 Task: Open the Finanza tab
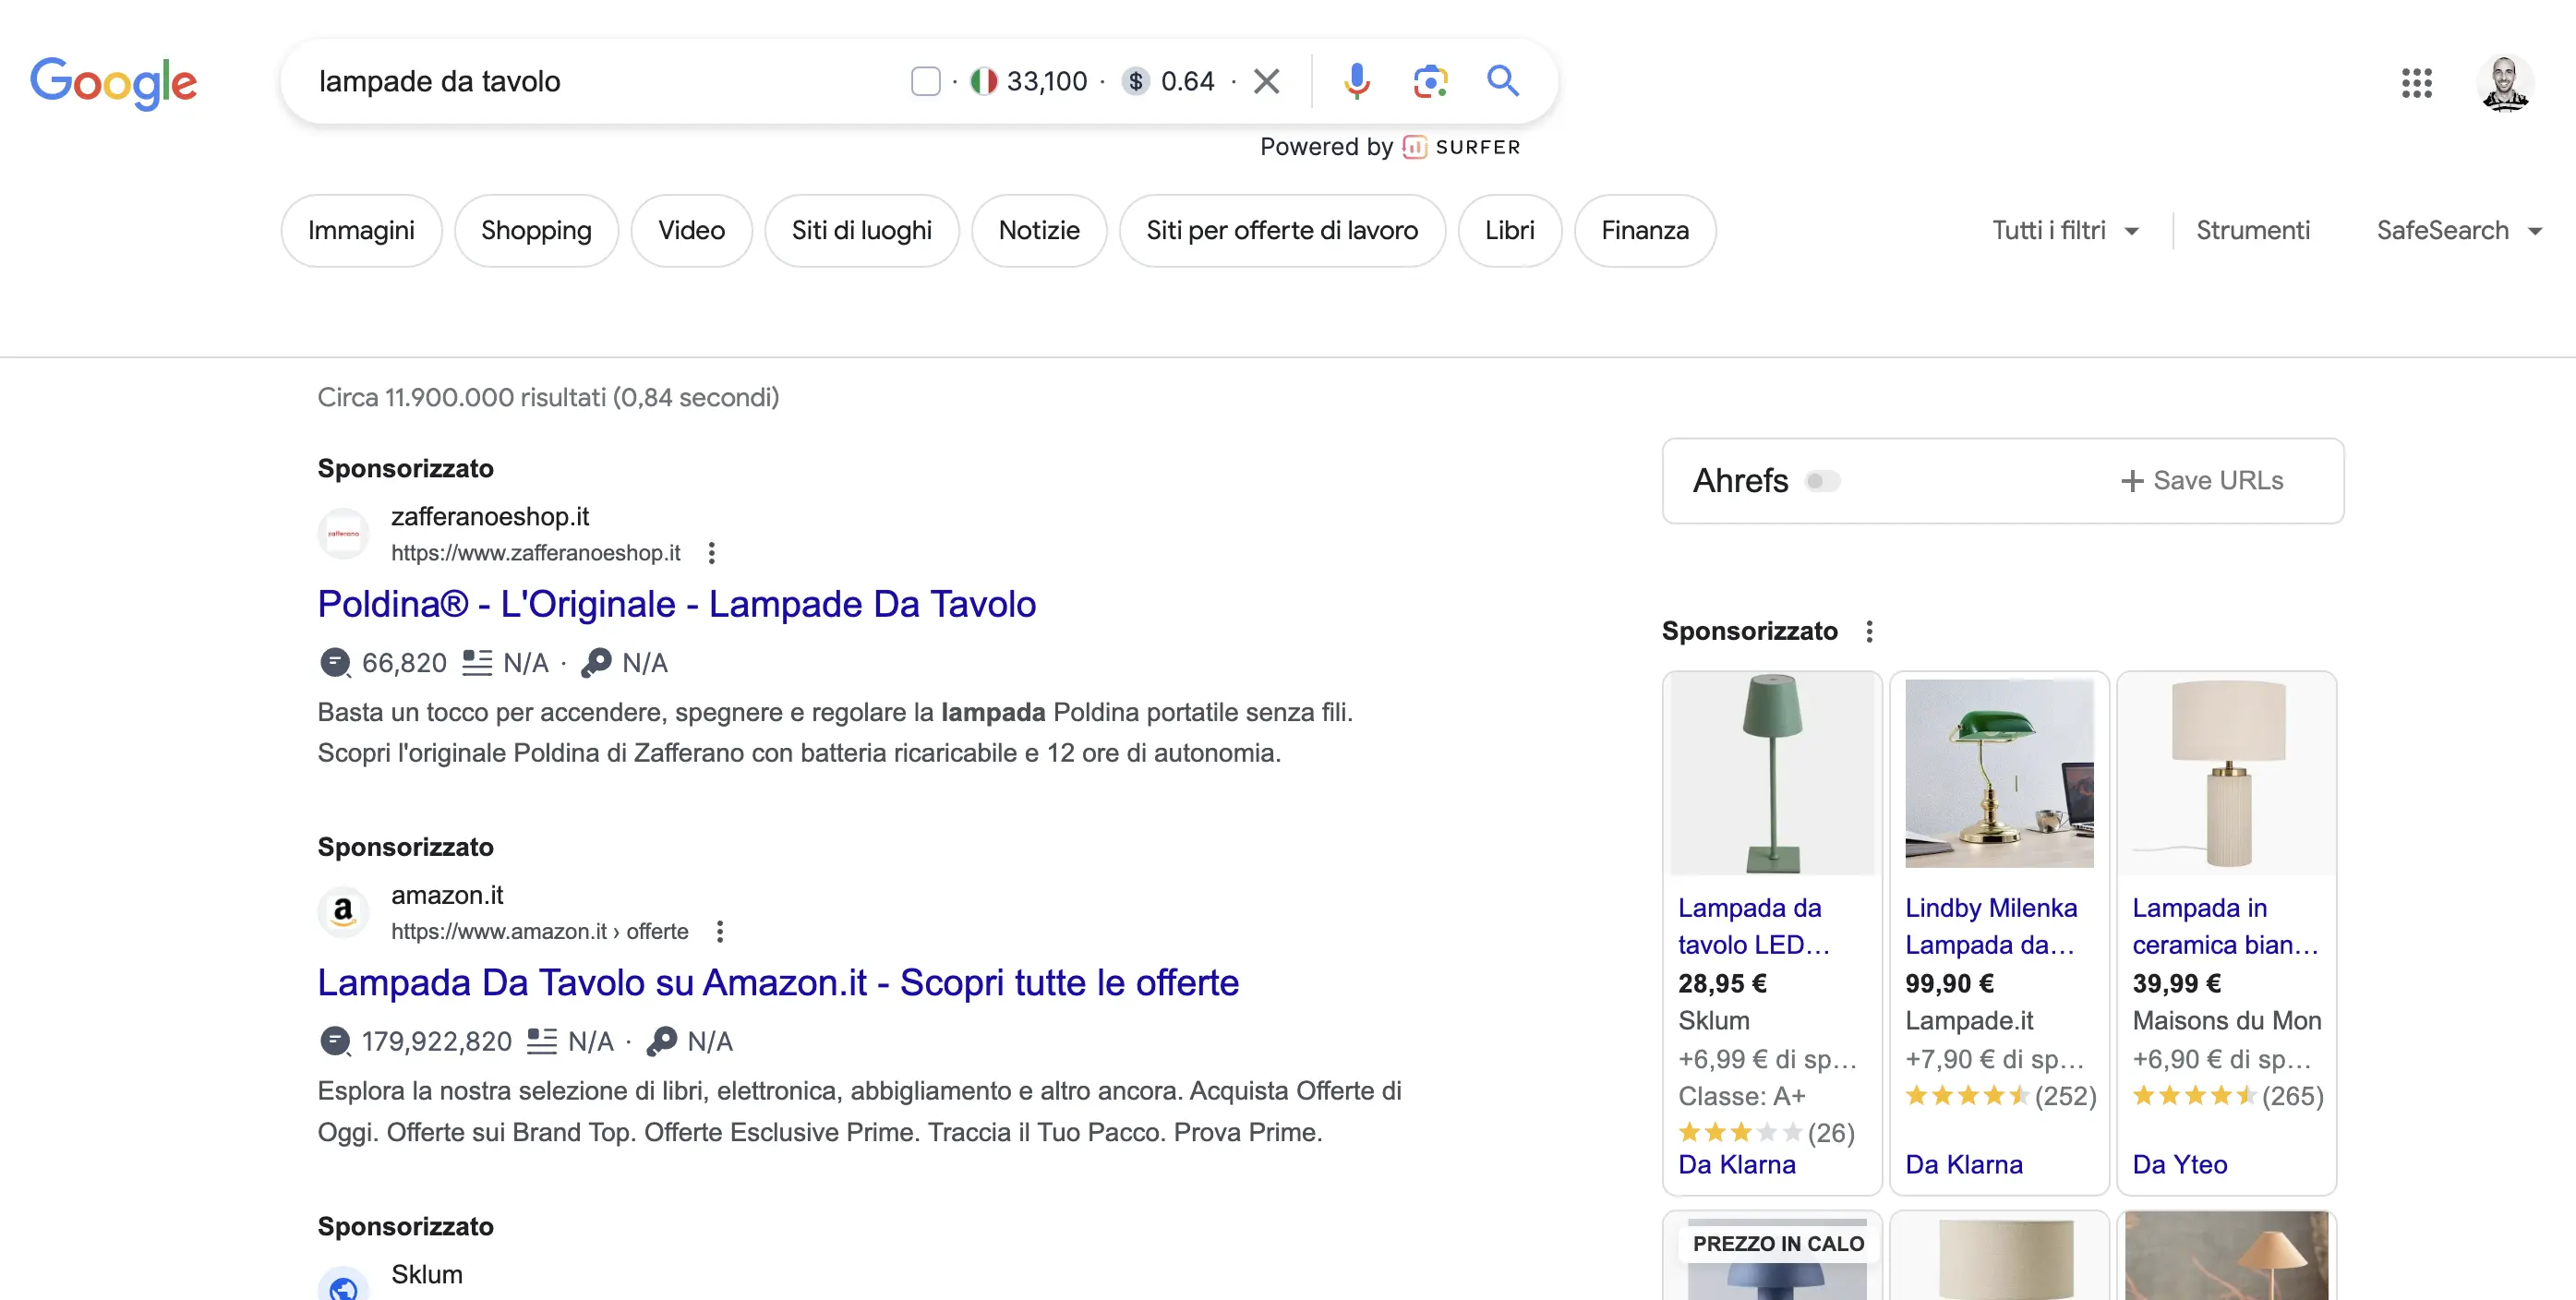coord(1645,230)
